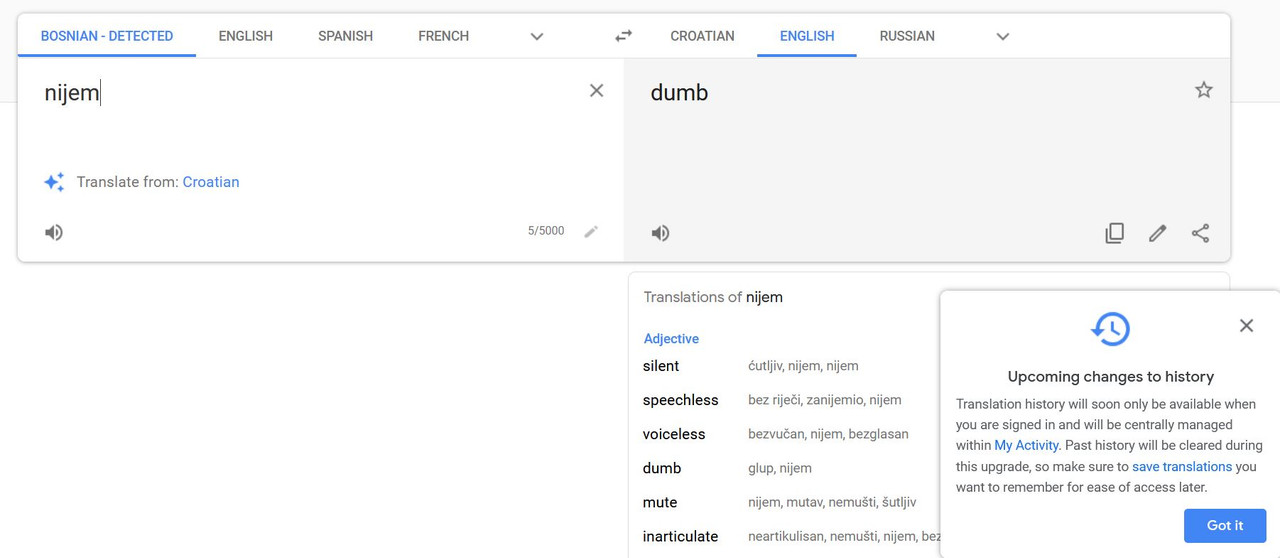The image size is (1280, 558).
Task: Click 'ćutljiv, nijem, nijem' synonyms
Action: click(x=803, y=366)
